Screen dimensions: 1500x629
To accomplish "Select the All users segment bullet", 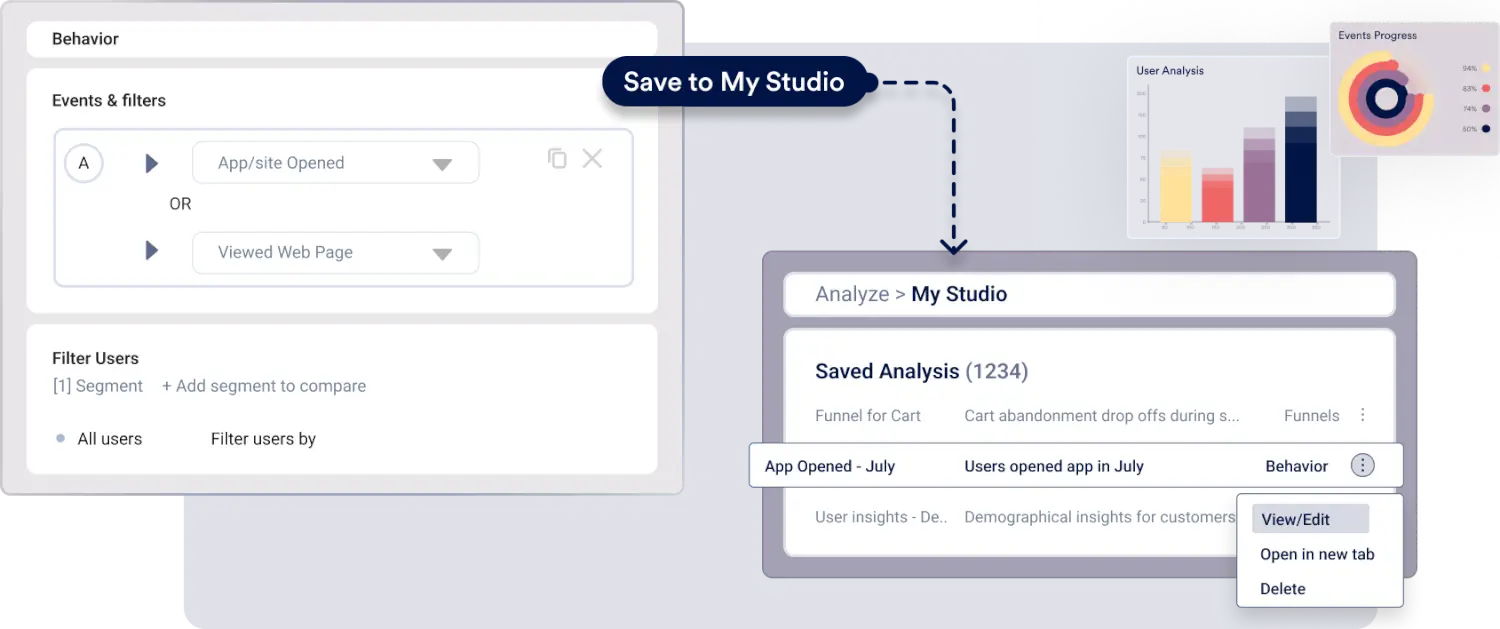I will (x=61, y=439).
